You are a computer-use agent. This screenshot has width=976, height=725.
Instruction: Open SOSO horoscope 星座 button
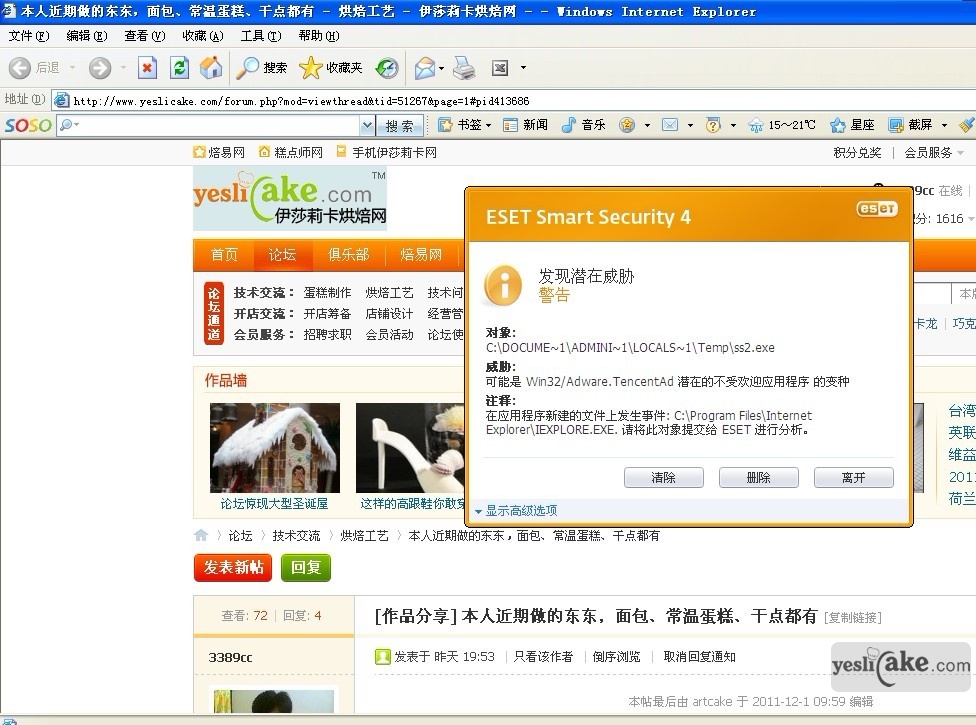[852, 125]
